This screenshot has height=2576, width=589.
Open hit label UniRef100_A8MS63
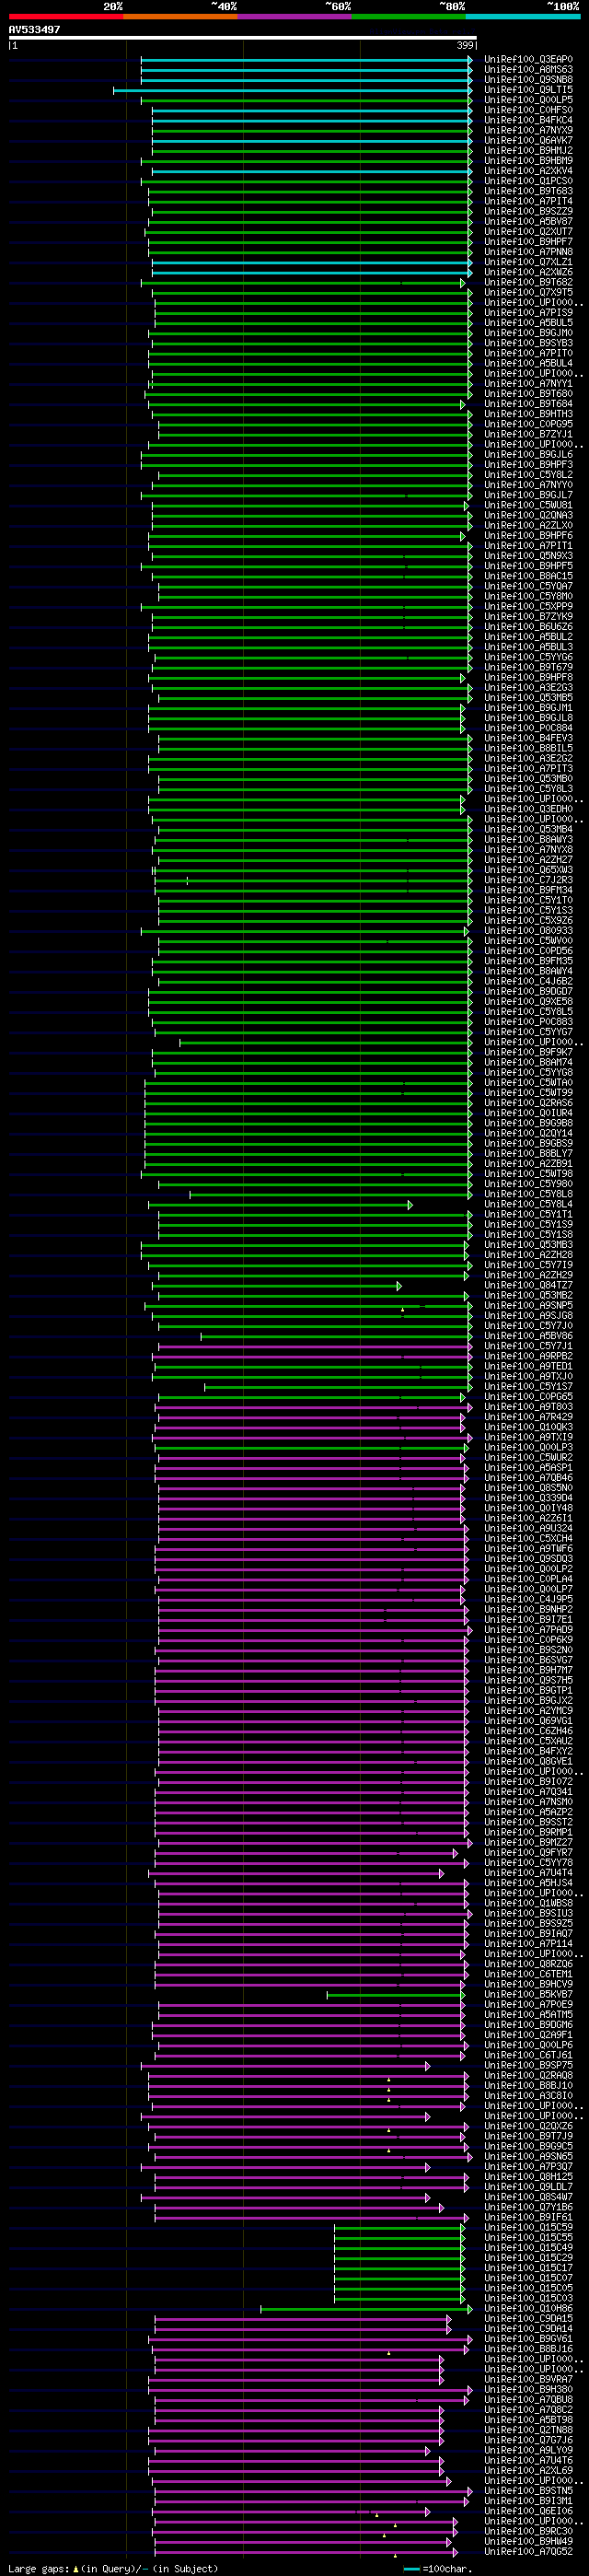(529, 70)
